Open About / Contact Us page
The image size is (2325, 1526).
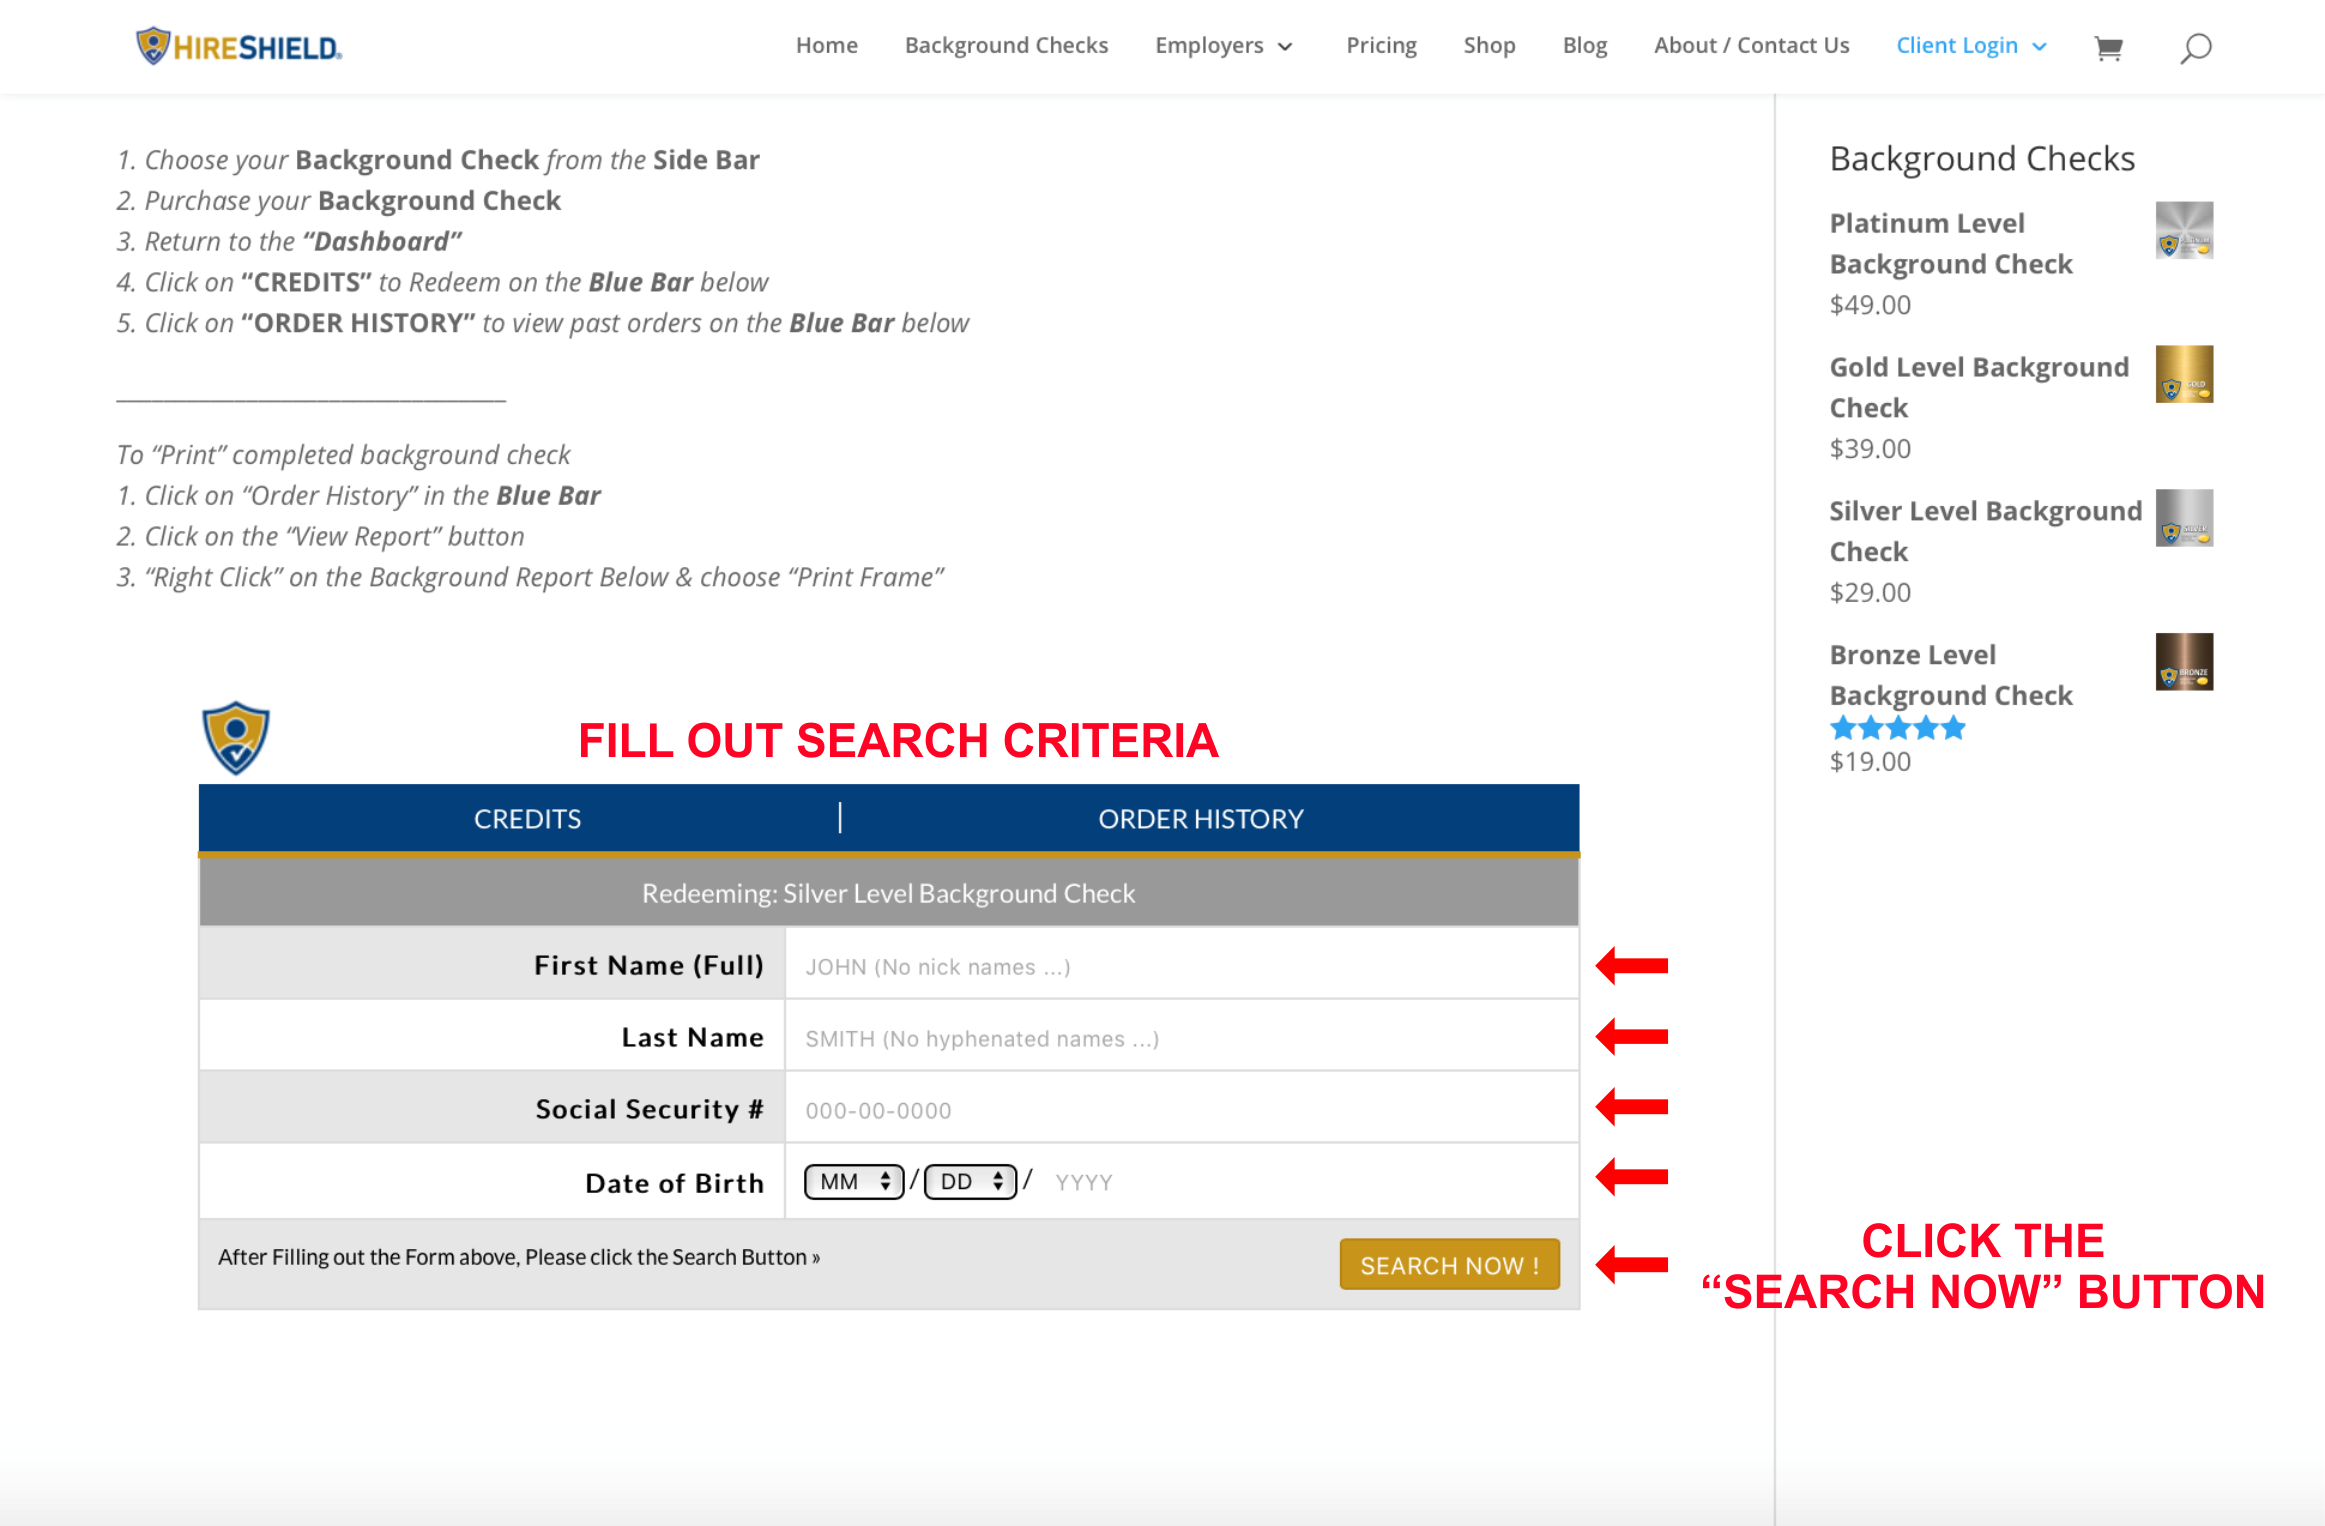[x=1751, y=46]
